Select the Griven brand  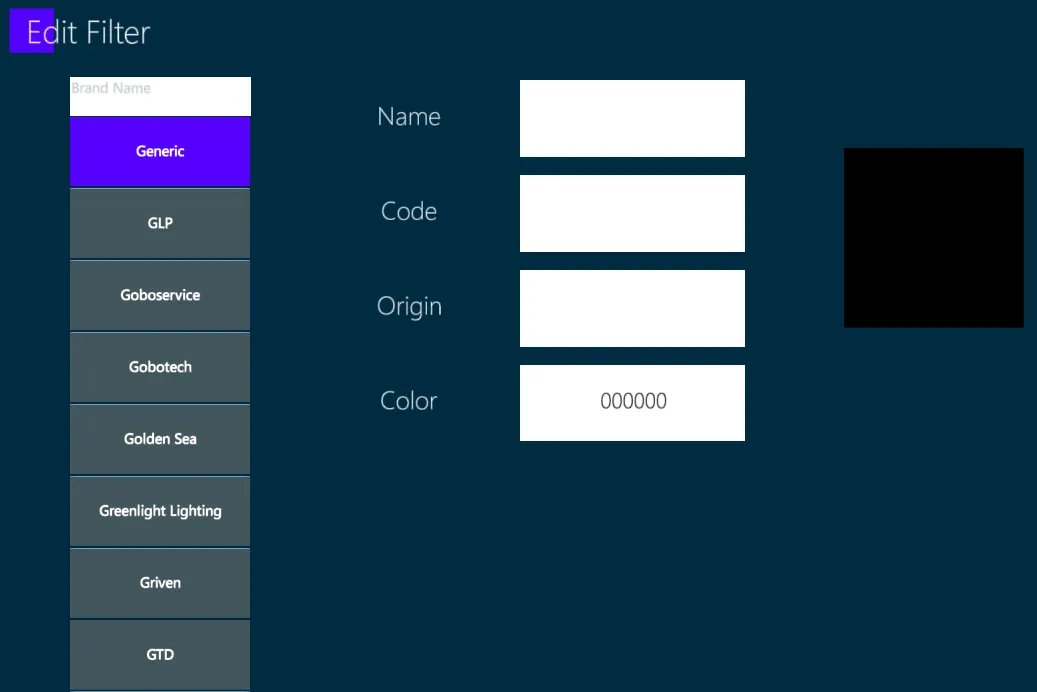tap(160, 583)
